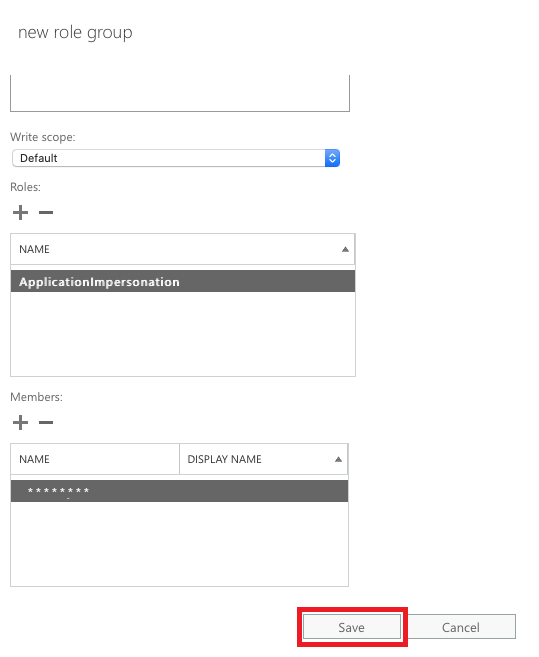Viewport: 539px width, 657px height.
Task: Click the Cancel button
Action: pyautogui.click(x=461, y=627)
